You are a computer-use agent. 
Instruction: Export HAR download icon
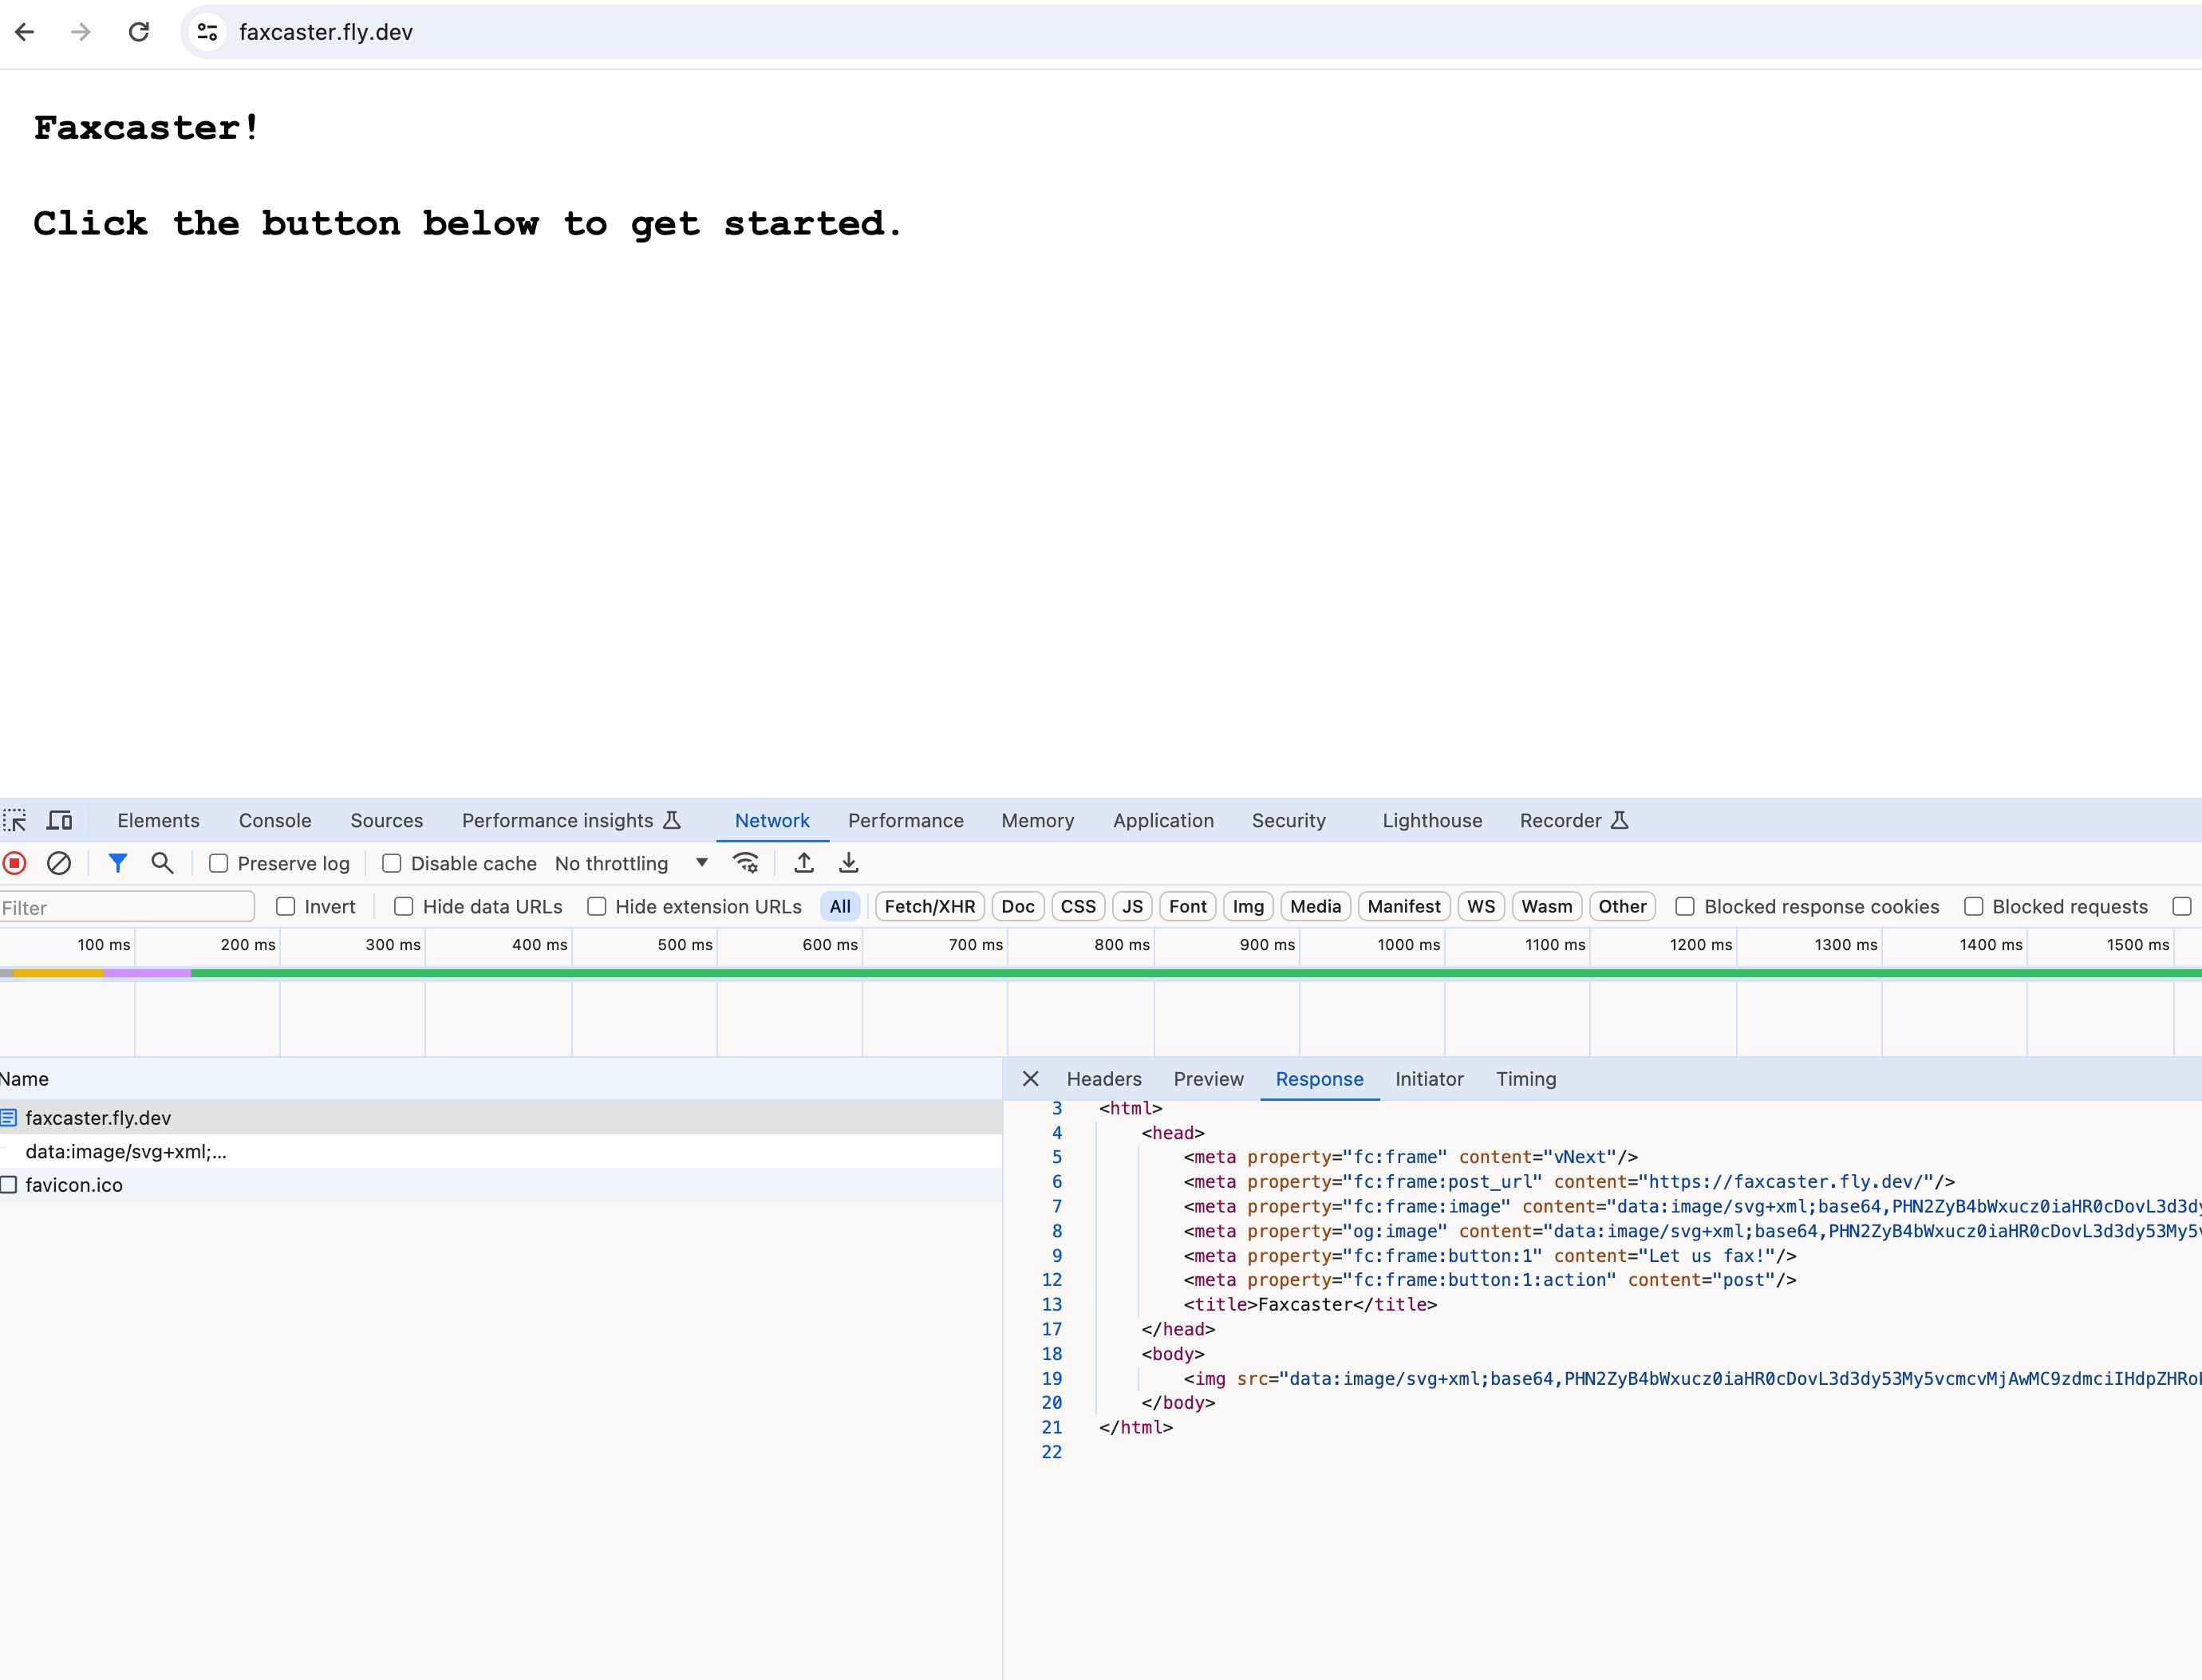tap(848, 863)
